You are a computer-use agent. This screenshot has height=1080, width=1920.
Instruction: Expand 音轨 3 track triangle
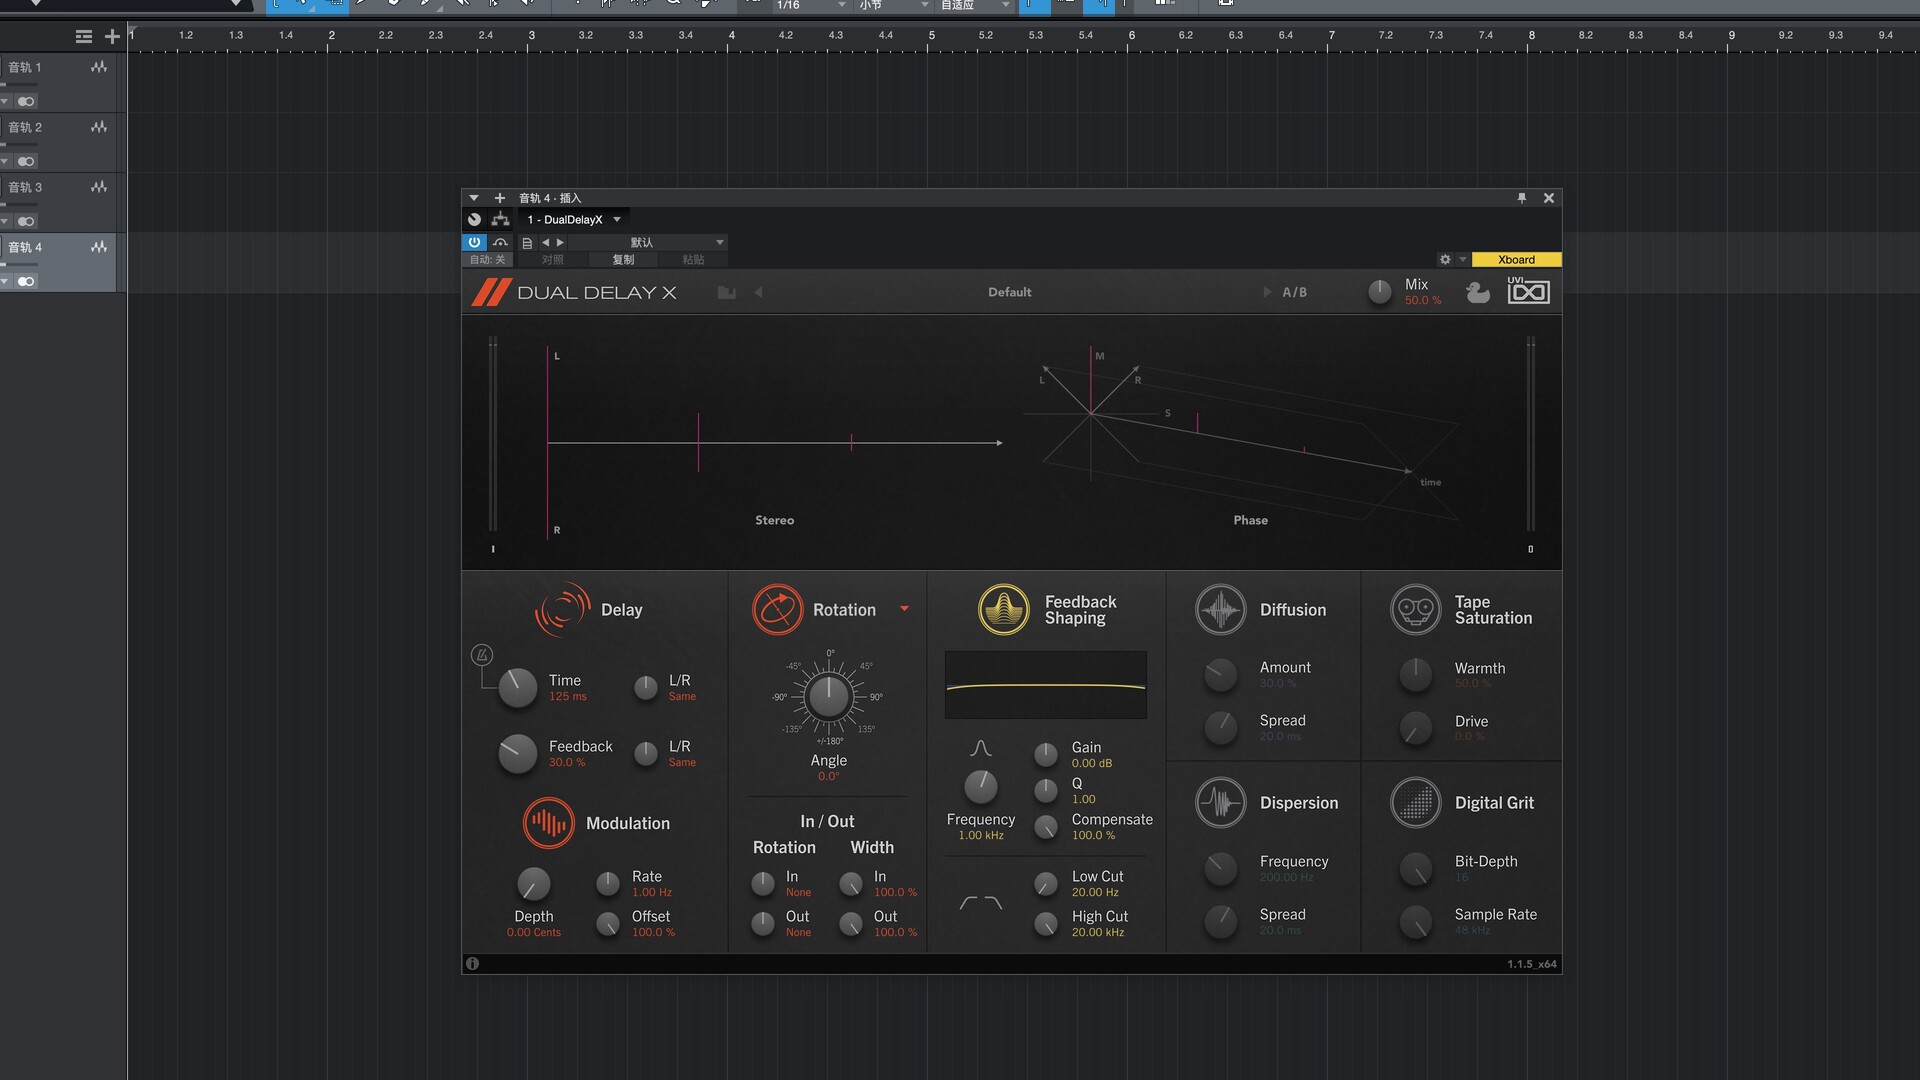coord(5,221)
